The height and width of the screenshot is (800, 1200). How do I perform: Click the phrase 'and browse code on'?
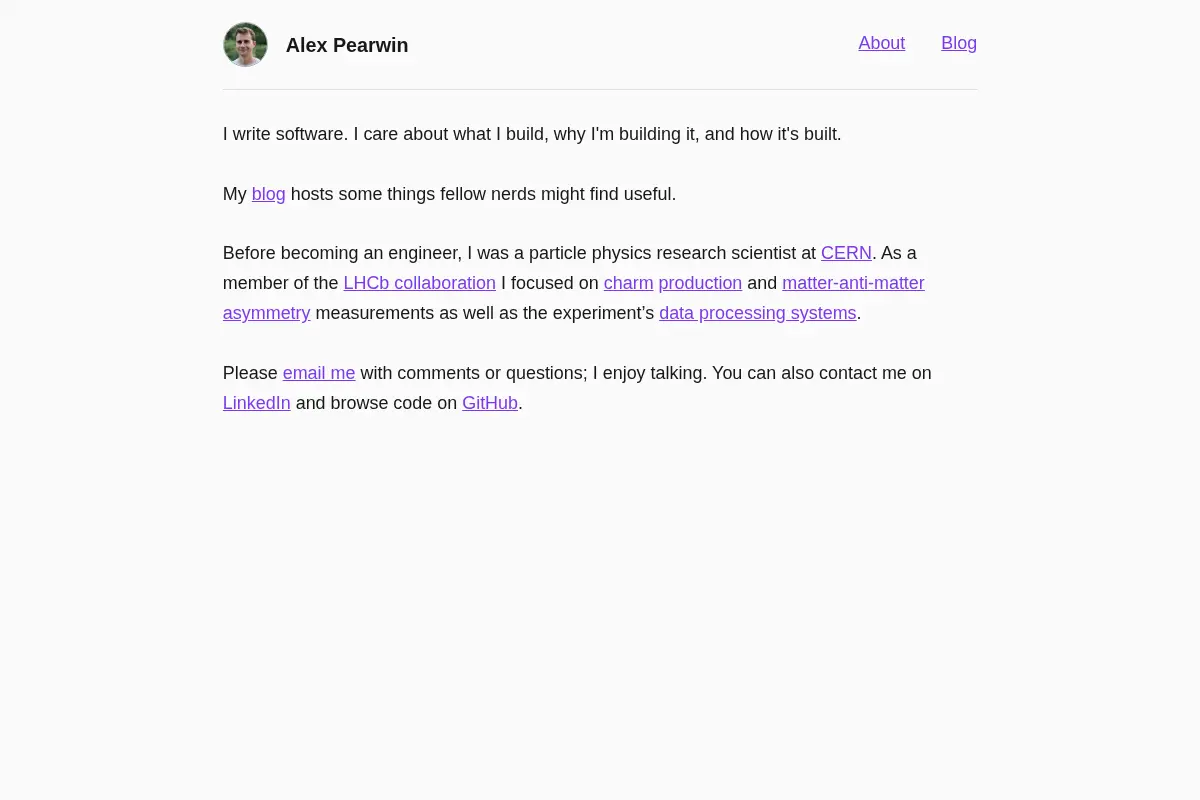376,403
